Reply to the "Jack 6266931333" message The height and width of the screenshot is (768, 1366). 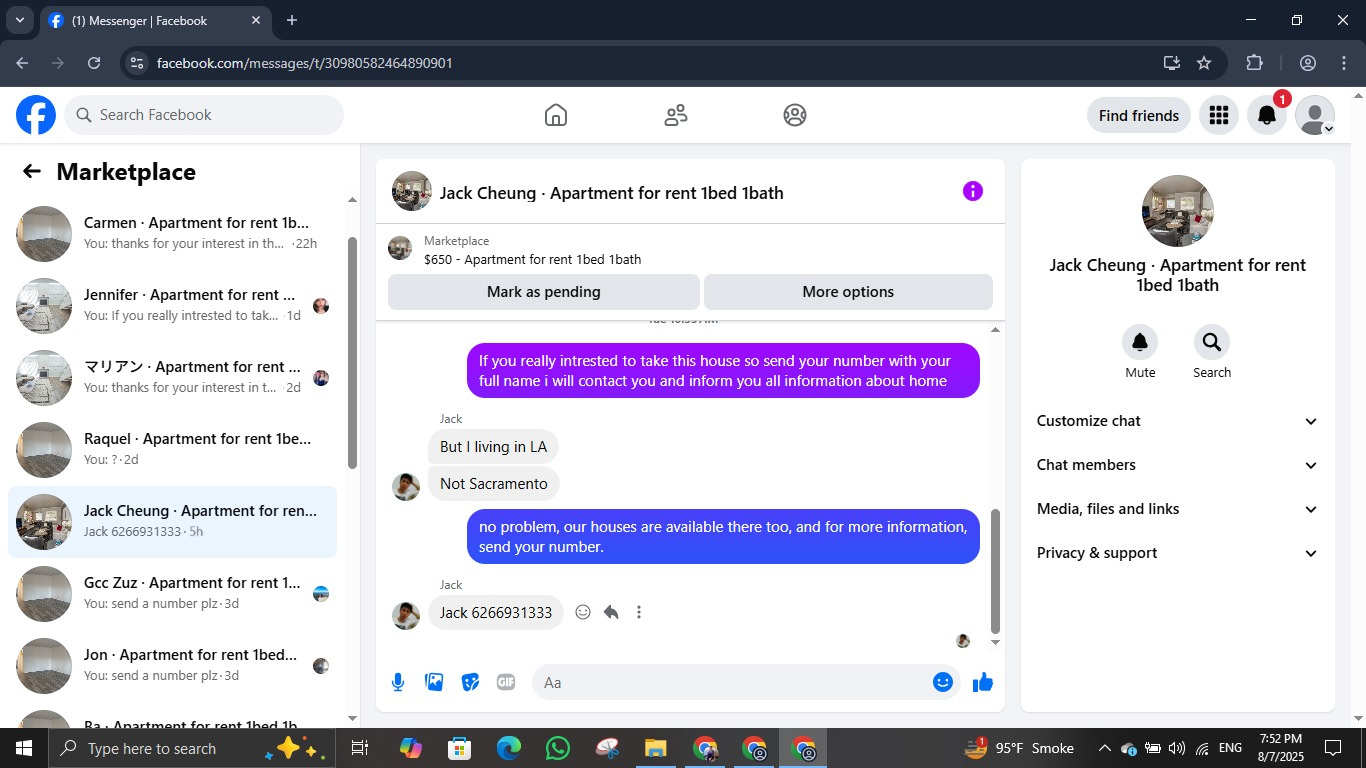point(611,612)
